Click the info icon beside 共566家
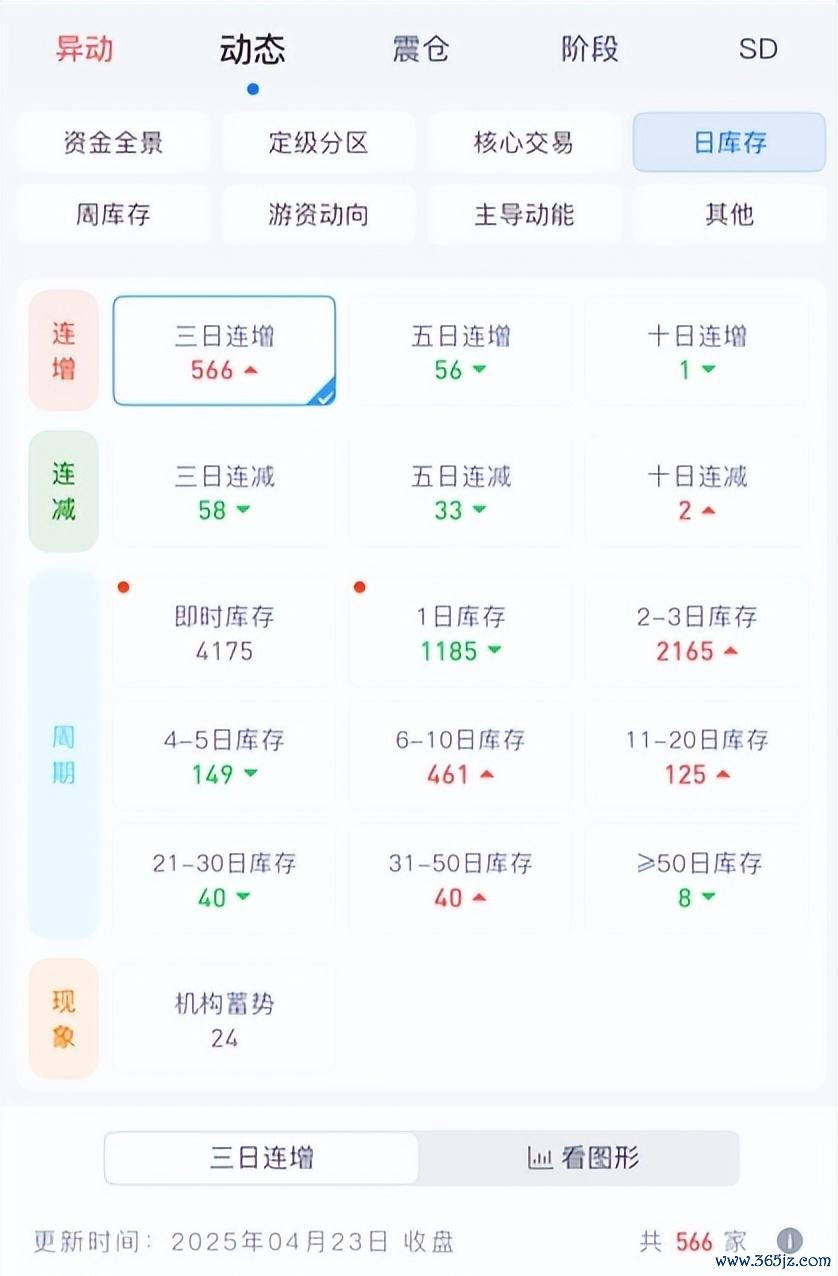Image resolution: width=838 pixels, height=1276 pixels. click(789, 1241)
